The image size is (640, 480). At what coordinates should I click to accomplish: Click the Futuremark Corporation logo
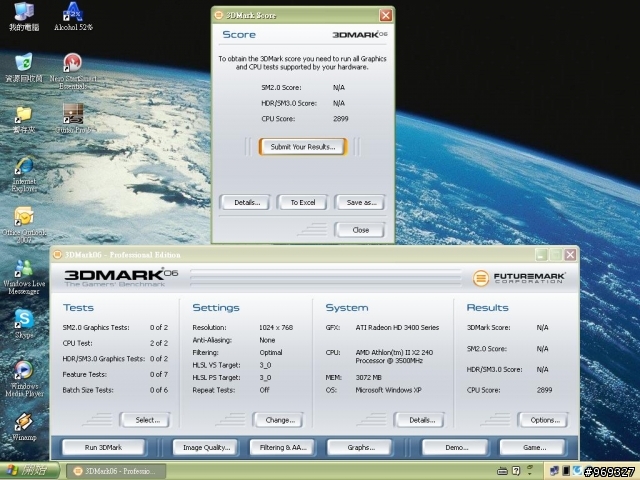pos(519,278)
